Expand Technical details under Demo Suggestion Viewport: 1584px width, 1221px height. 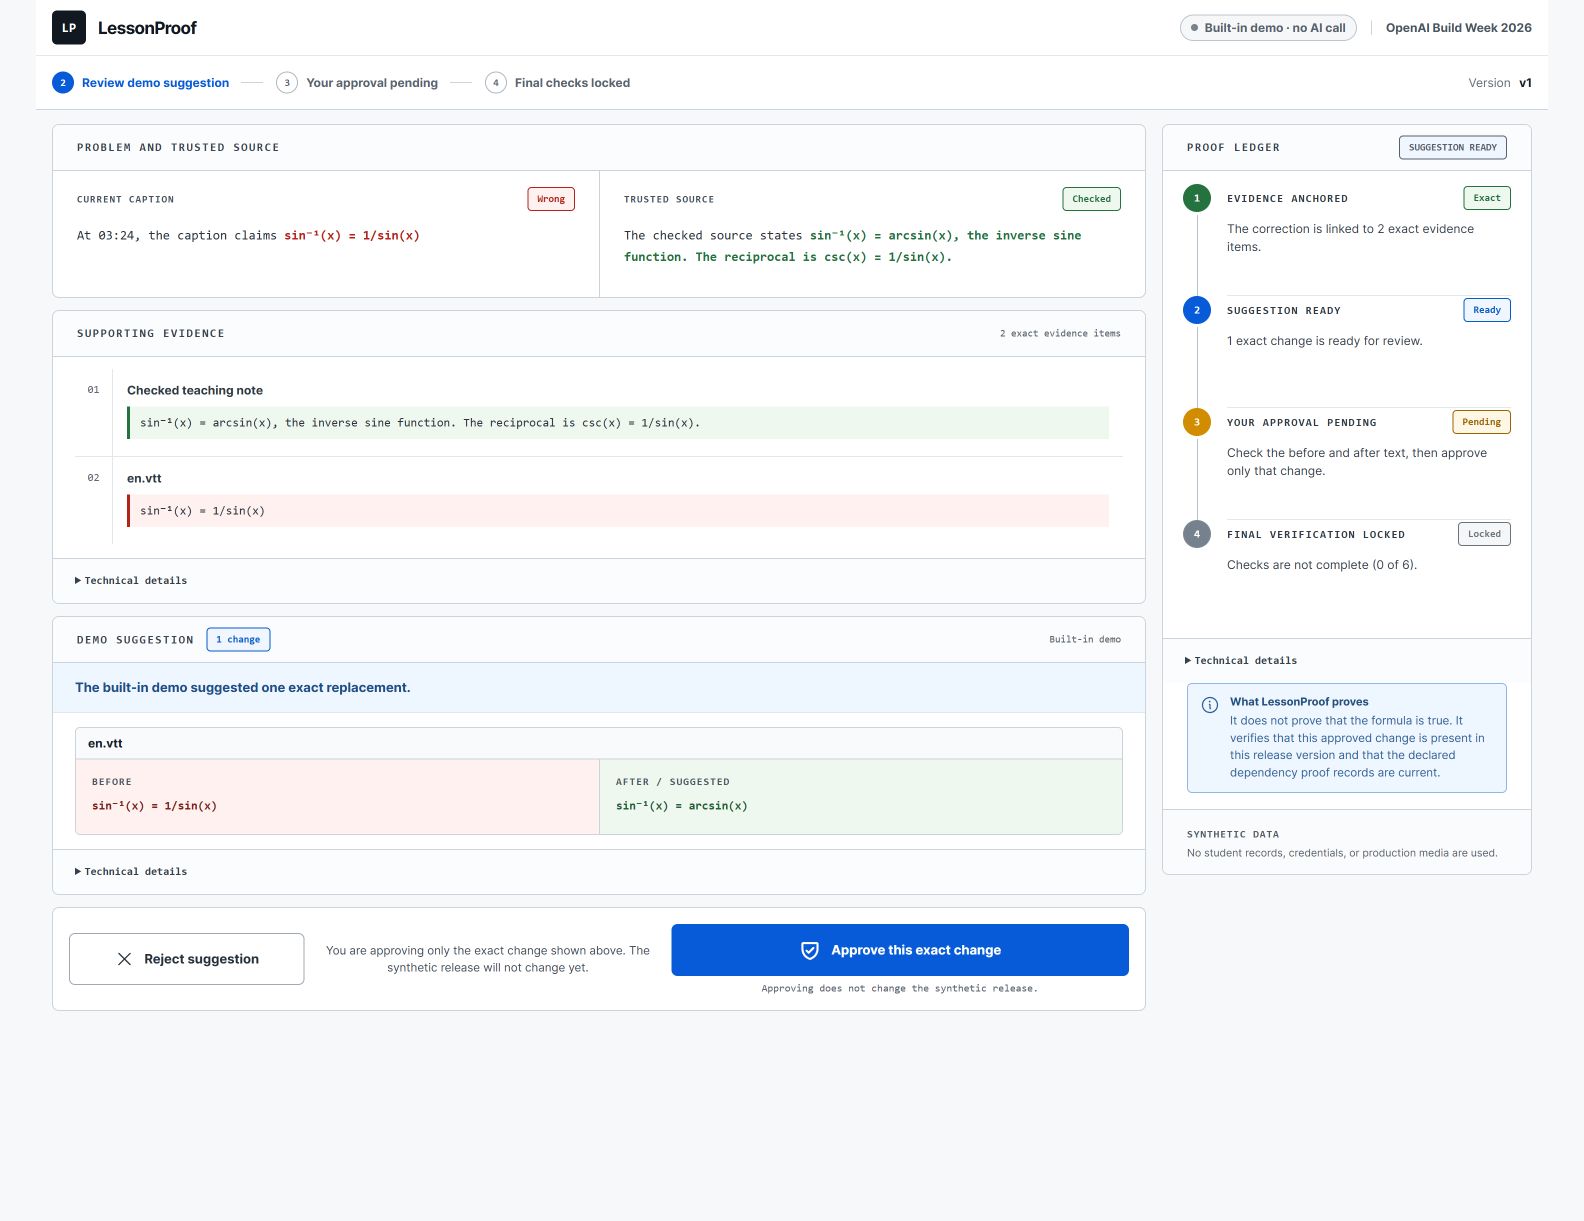[x=131, y=872]
